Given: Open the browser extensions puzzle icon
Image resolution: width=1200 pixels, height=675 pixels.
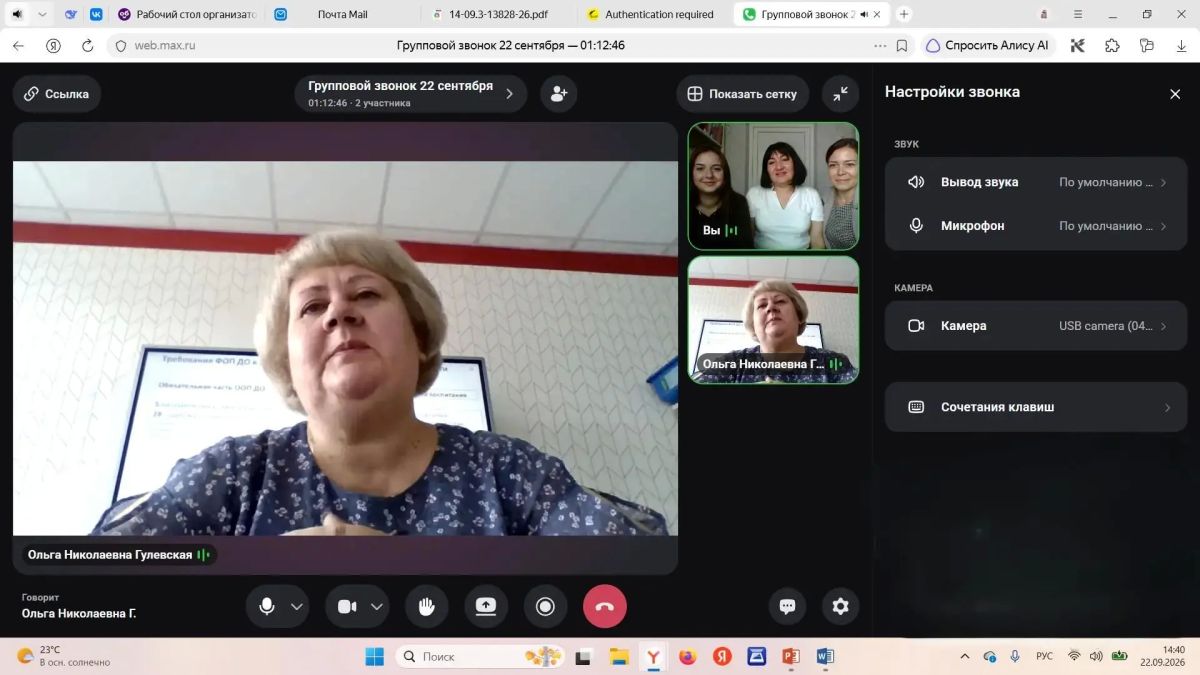Looking at the screenshot, I should (1112, 45).
